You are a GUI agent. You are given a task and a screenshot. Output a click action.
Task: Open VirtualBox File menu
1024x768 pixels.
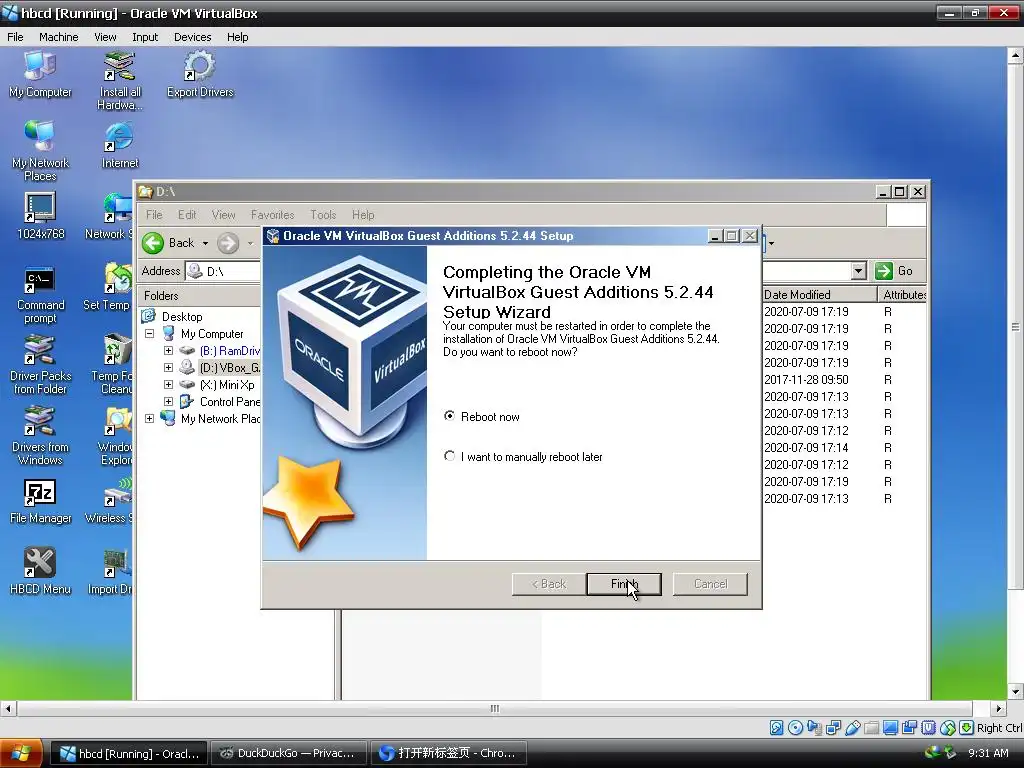[x=15, y=37]
